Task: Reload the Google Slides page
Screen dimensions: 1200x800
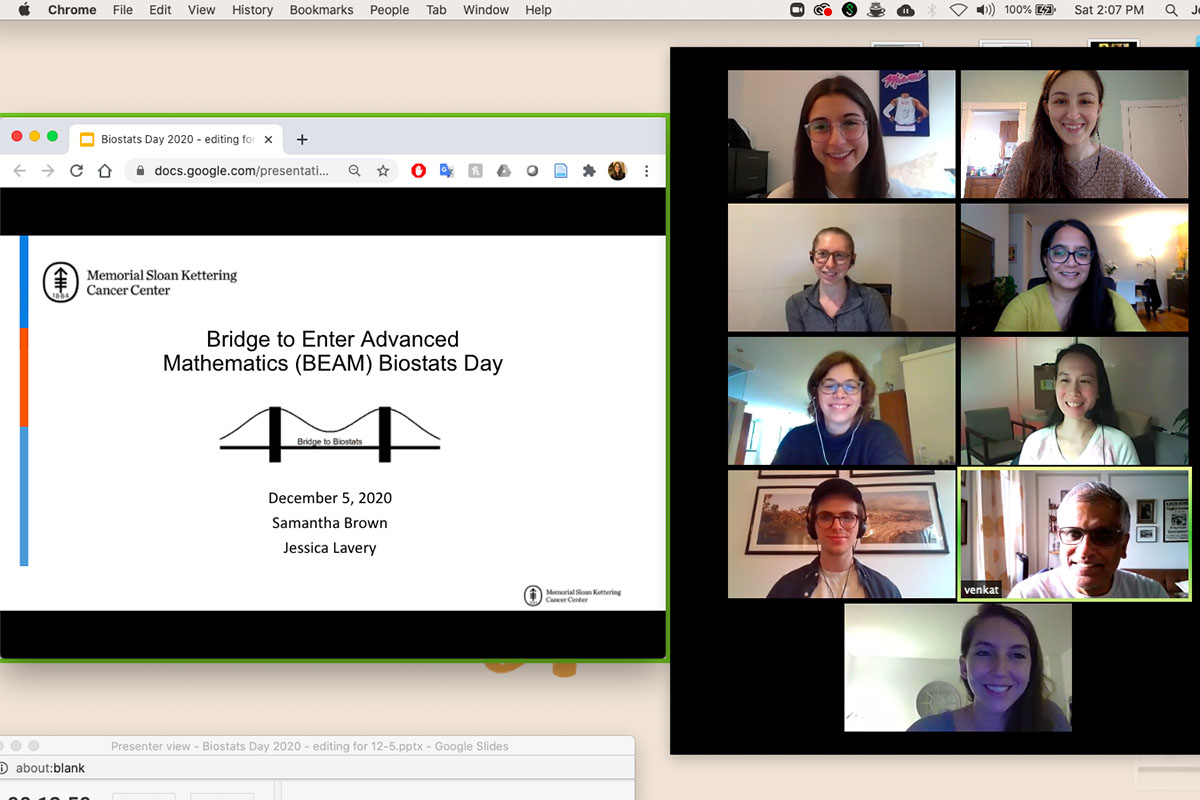Action: point(76,171)
